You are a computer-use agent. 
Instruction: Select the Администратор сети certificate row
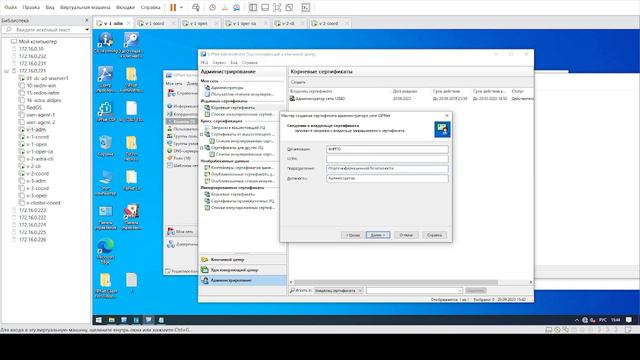pos(411,99)
